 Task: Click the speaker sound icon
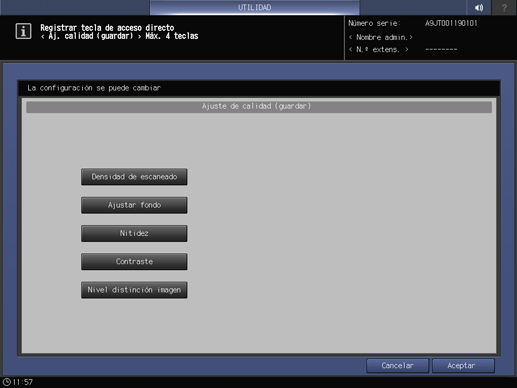pyautogui.click(x=479, y=7)
